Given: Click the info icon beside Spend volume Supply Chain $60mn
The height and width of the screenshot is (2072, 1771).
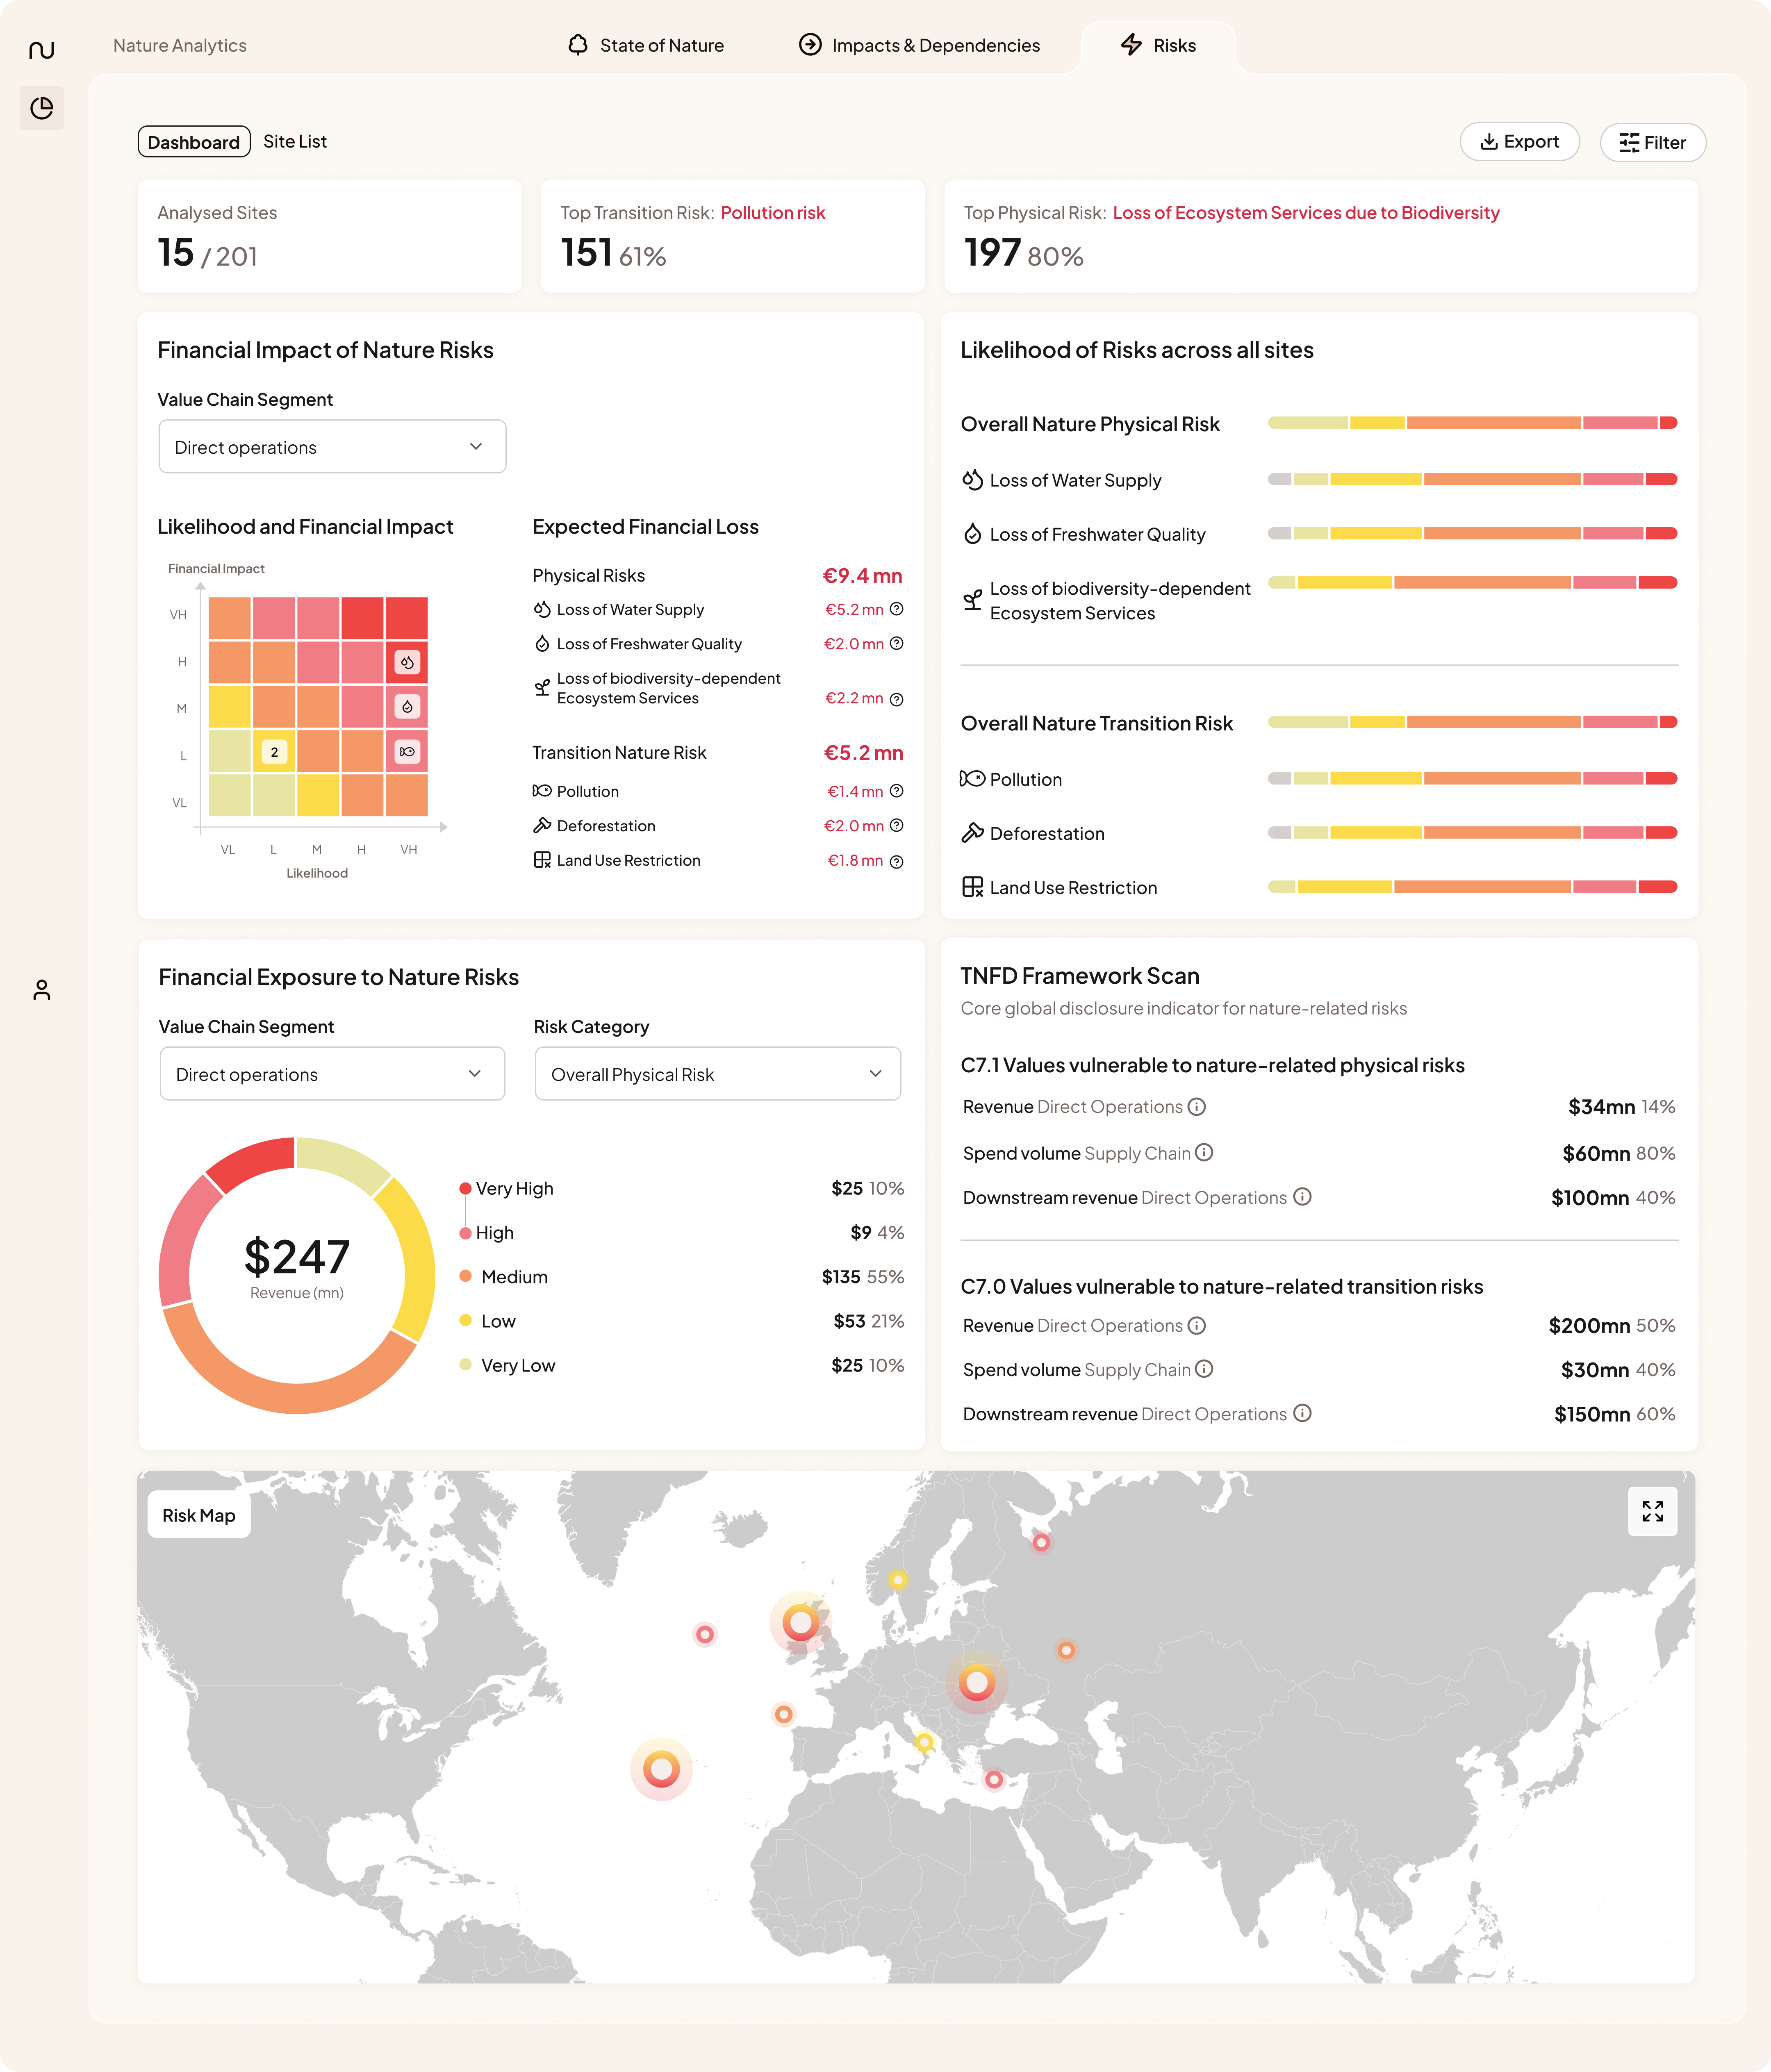Looking at the screenshot, I should coord(1204,1152).
